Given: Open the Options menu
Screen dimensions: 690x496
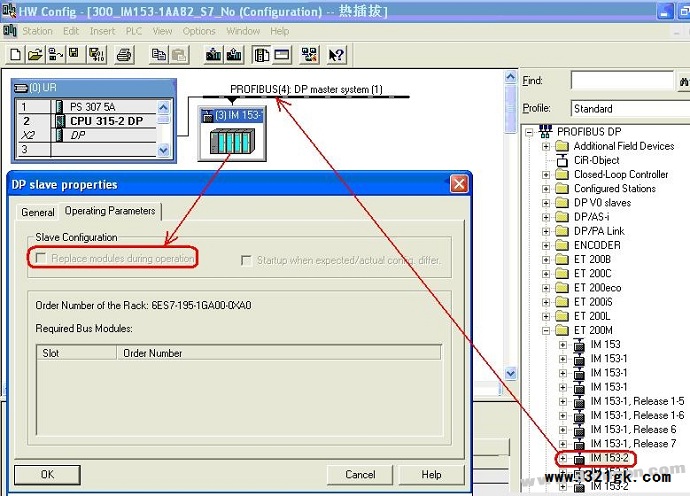Looking at the screenshot, I should coord(199,31).
